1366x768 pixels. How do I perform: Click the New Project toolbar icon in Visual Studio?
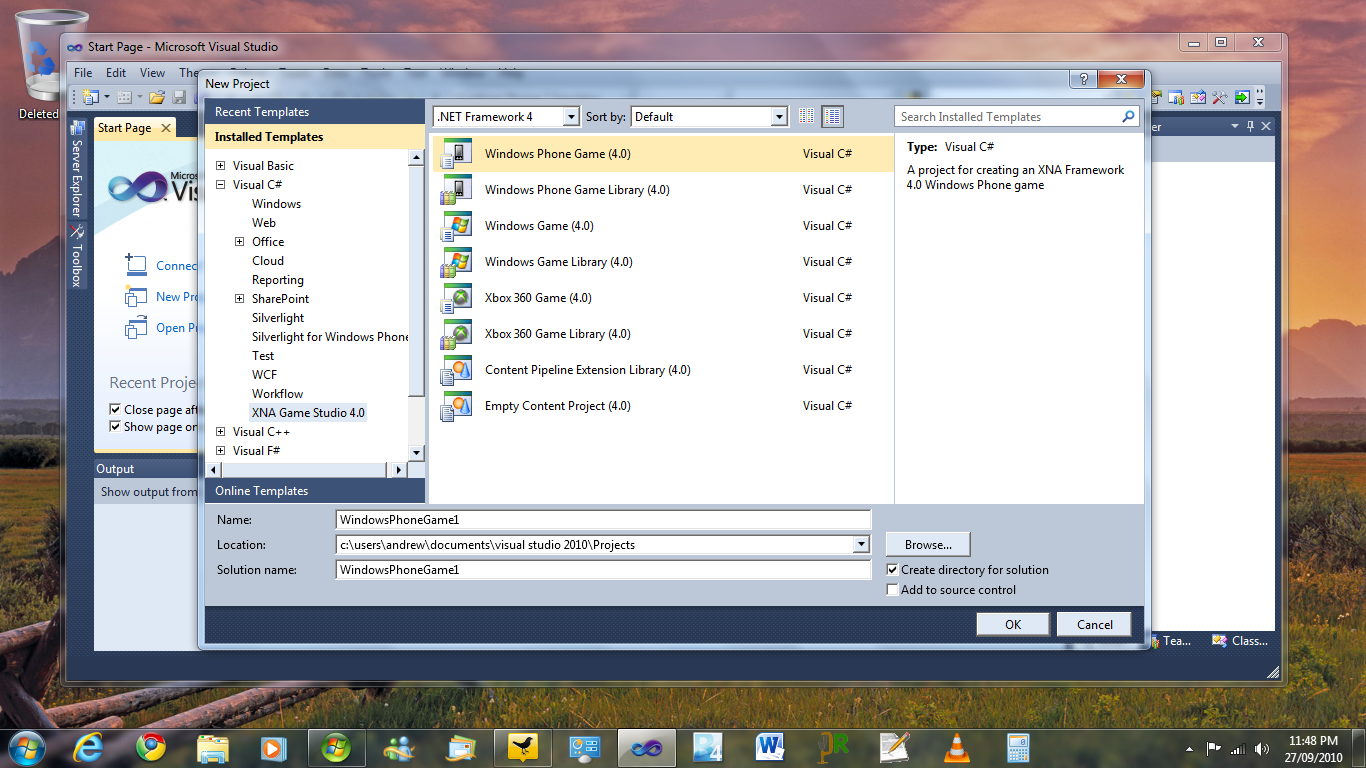click(92, 97)
